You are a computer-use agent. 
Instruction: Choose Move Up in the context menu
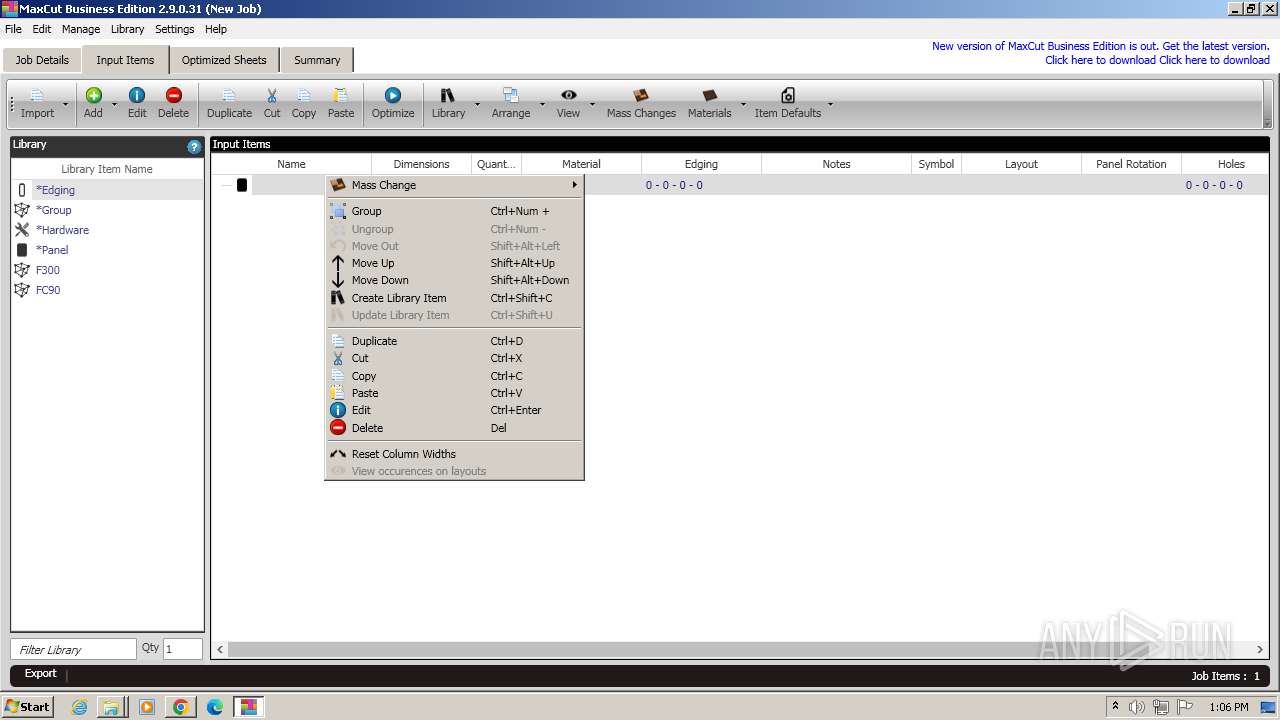455,263
